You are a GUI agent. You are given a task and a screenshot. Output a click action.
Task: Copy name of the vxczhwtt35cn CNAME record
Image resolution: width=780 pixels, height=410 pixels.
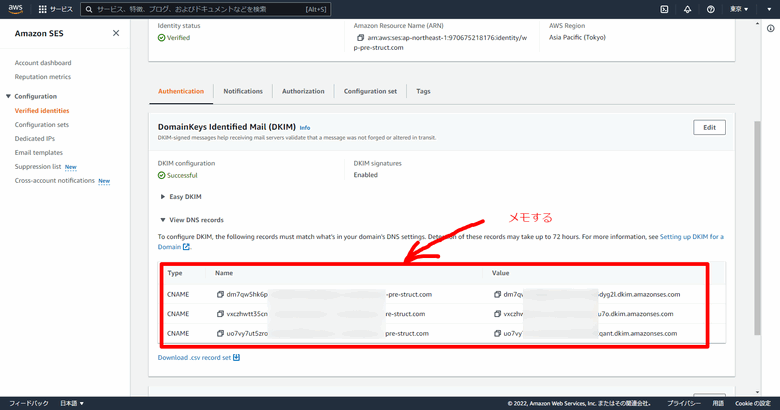pyautogui.click(x=220, y=314)
